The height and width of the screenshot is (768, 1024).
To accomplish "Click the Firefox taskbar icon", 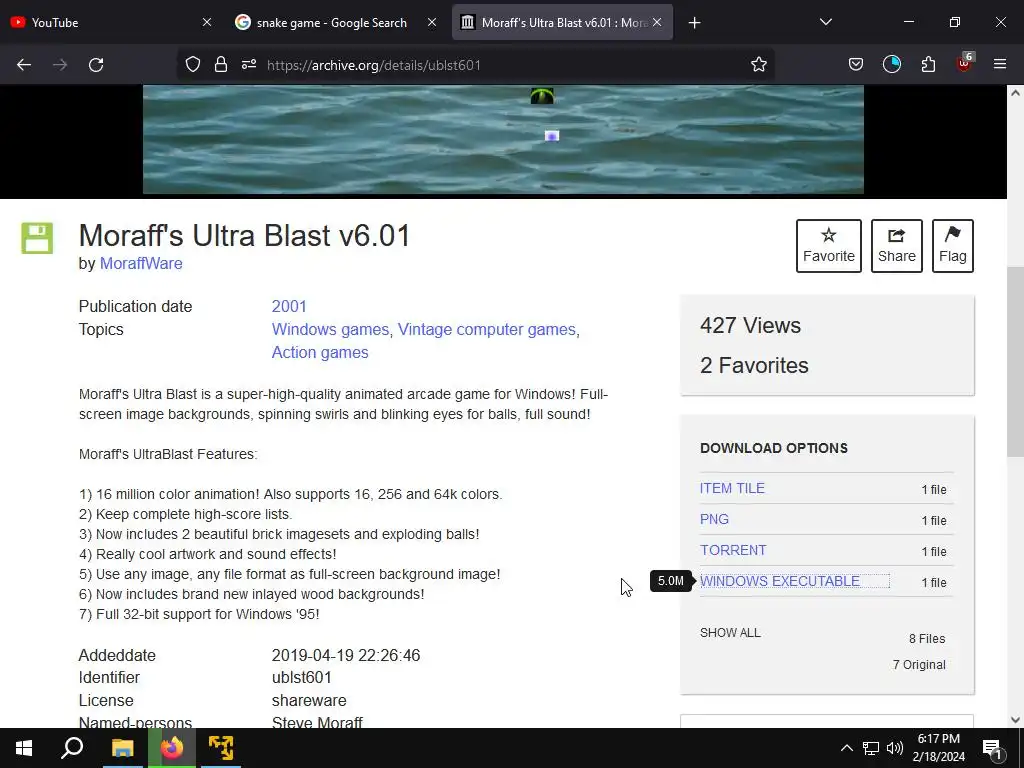I will (x=172, y=748).
